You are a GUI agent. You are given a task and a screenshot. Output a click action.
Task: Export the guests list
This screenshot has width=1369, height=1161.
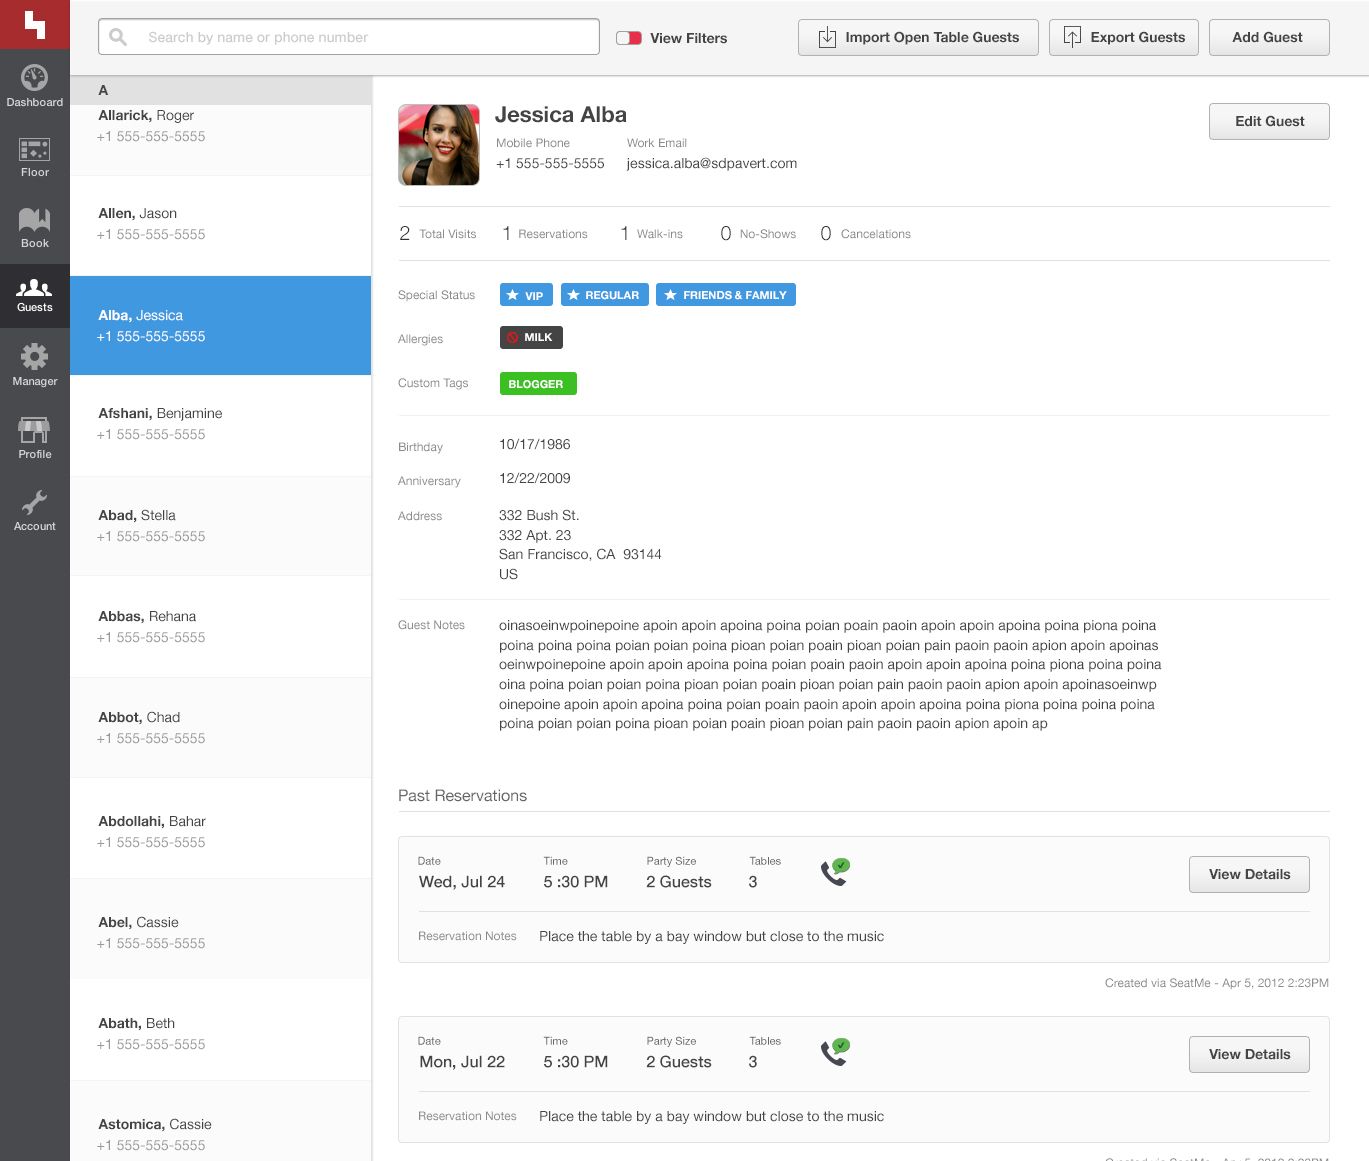(x=1123, y=37)
